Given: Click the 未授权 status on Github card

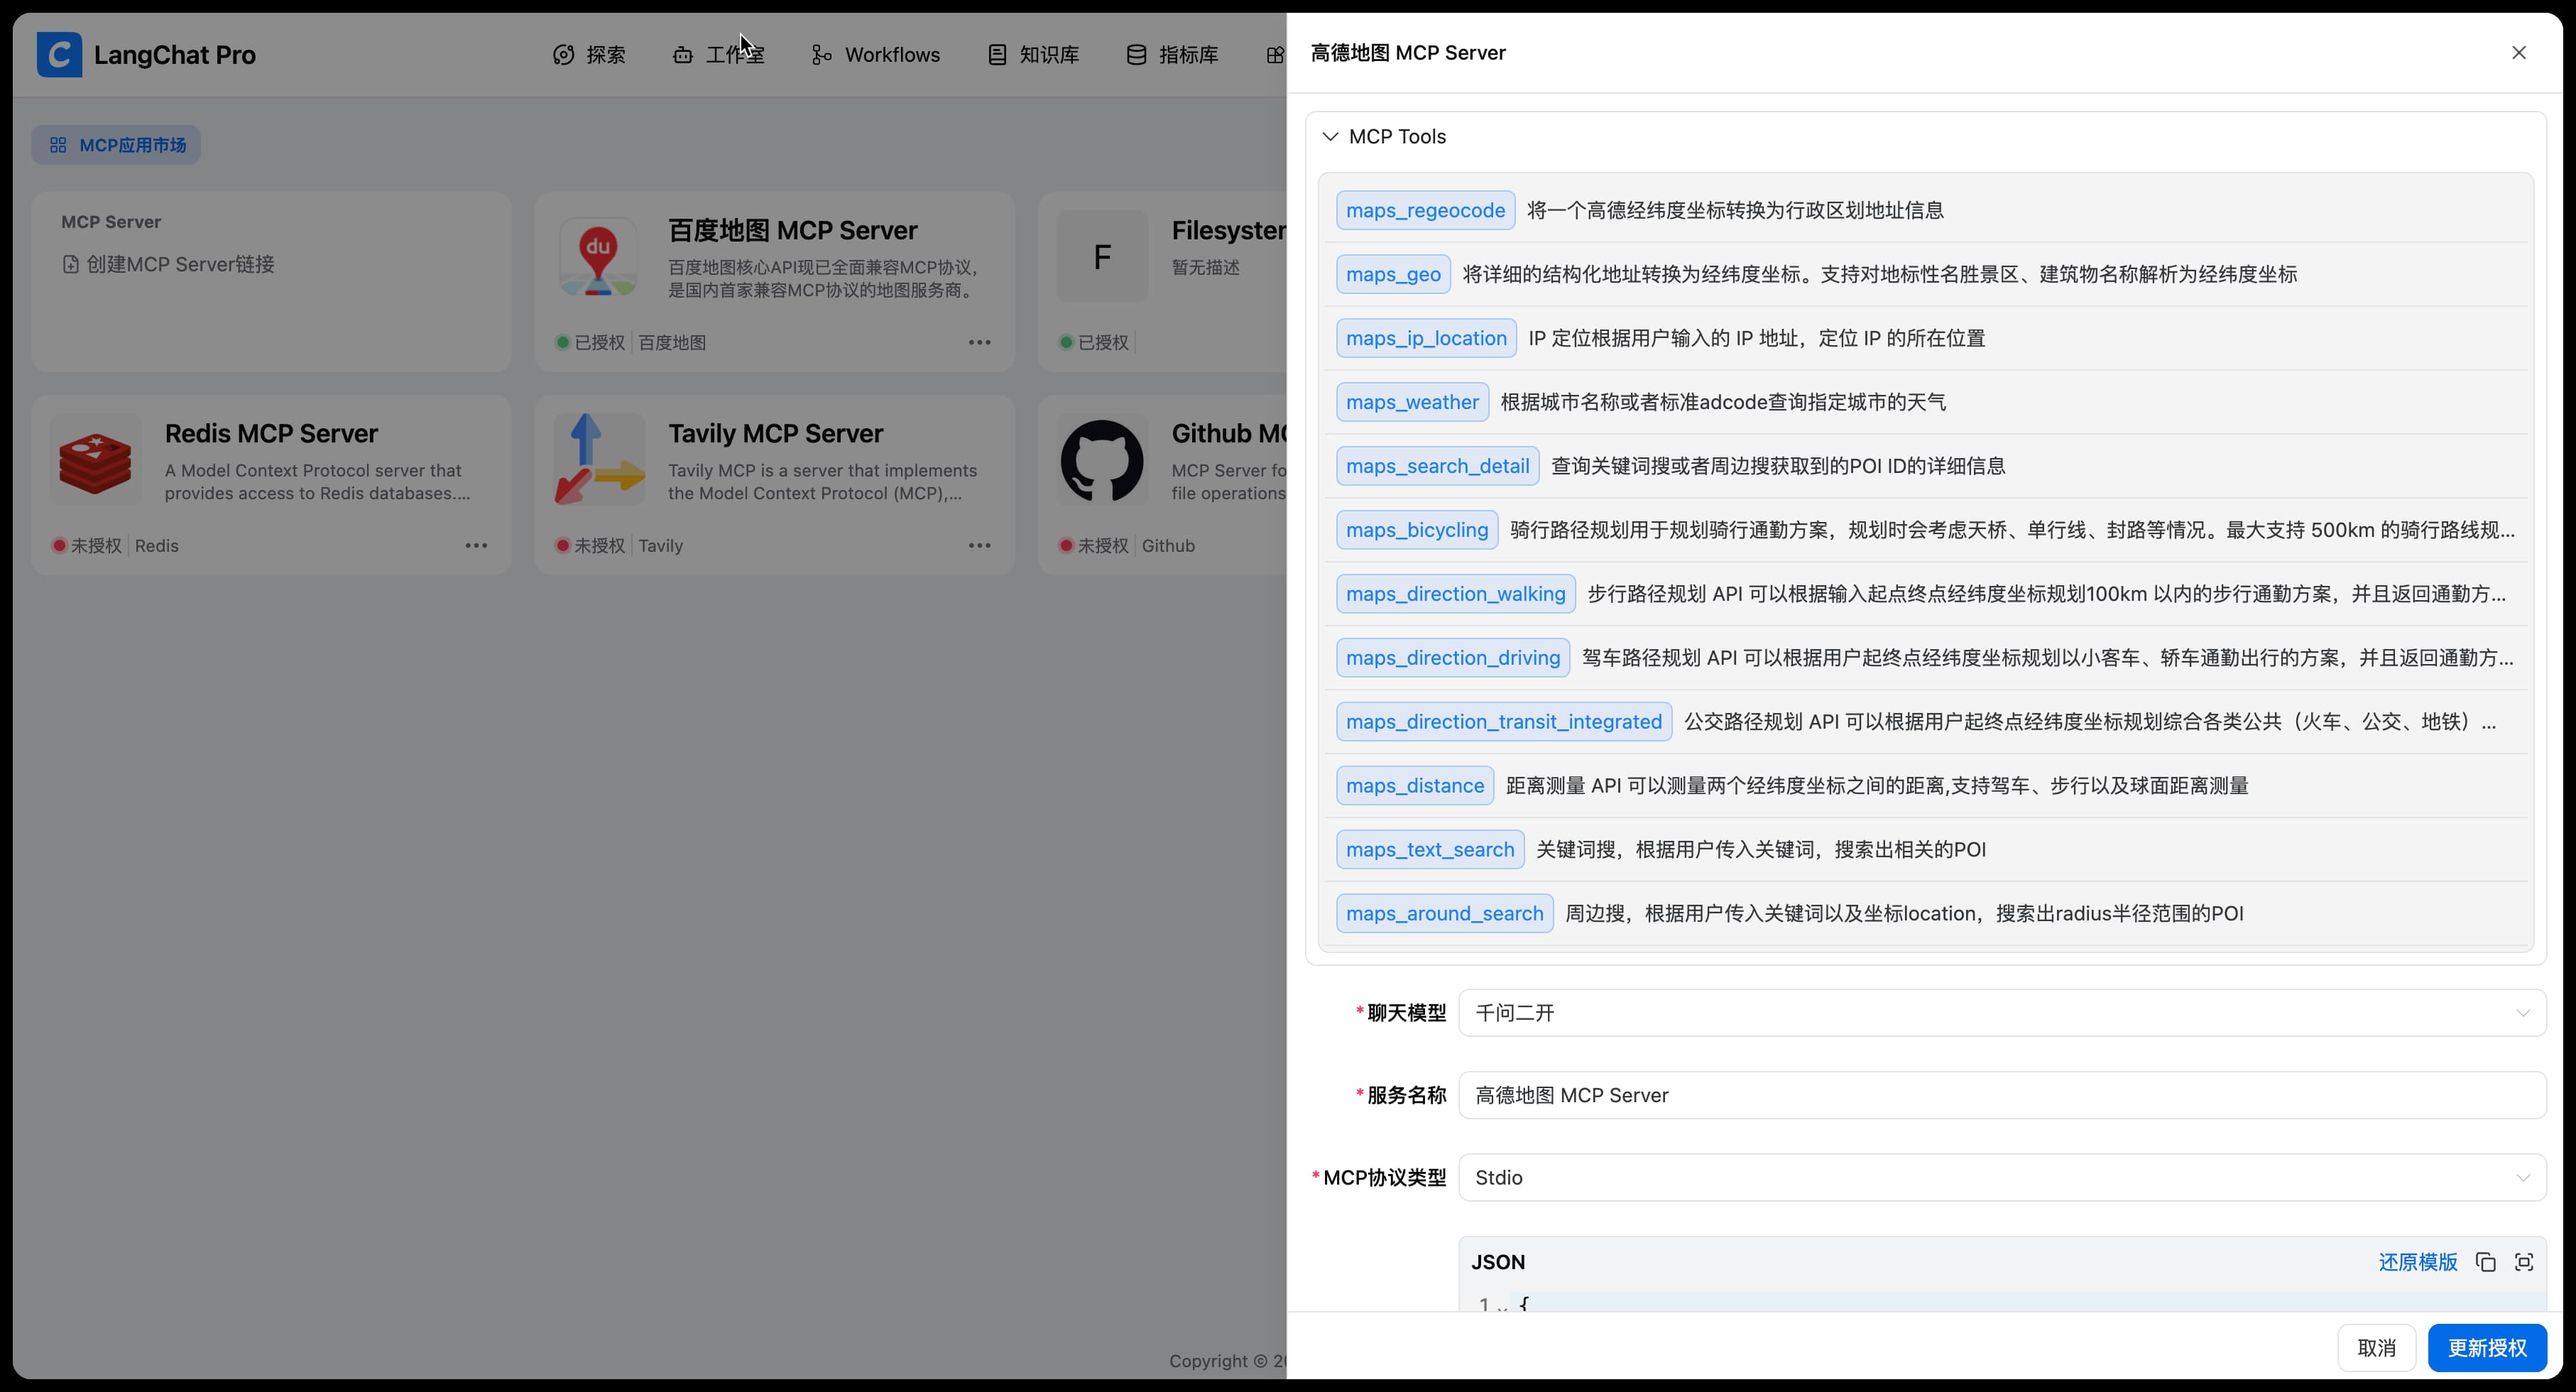Looking at the screenshot, I should pos(1094,545).
